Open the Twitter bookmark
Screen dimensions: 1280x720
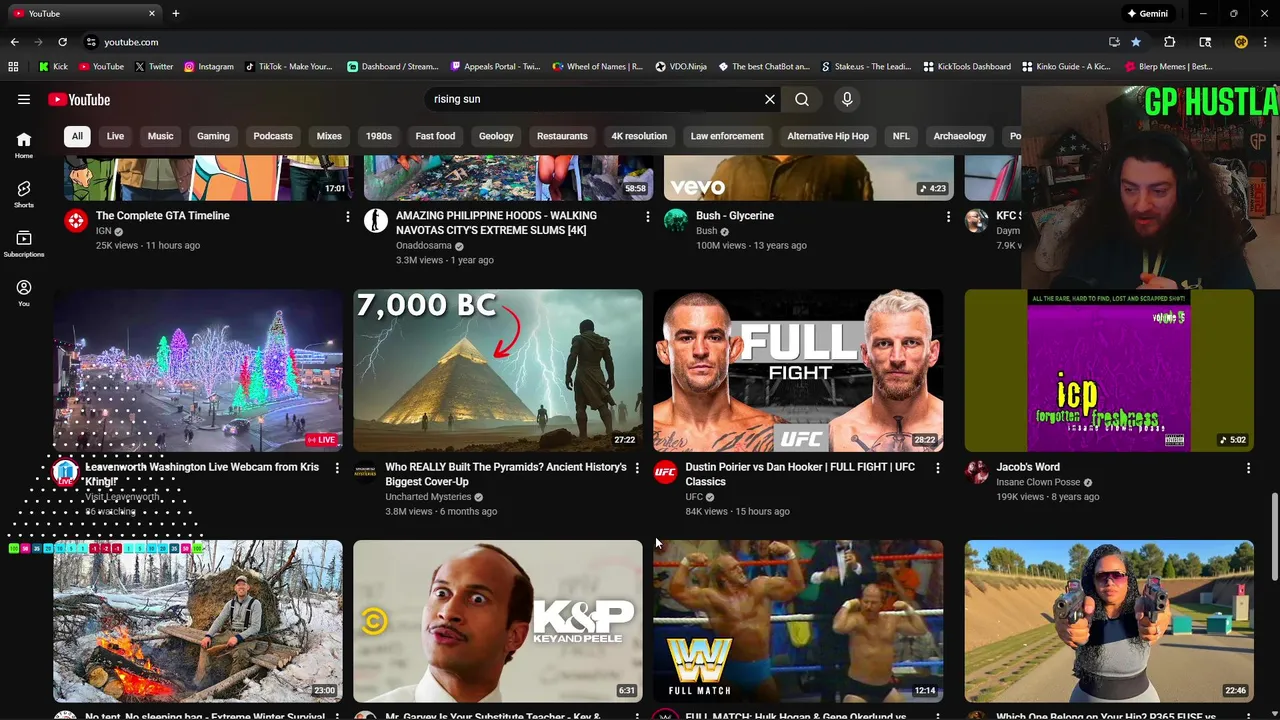tap(153, 67)
